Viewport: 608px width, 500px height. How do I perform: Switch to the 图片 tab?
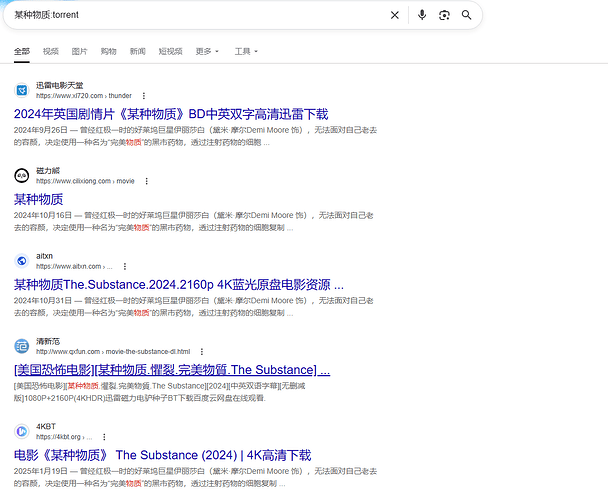79,51
